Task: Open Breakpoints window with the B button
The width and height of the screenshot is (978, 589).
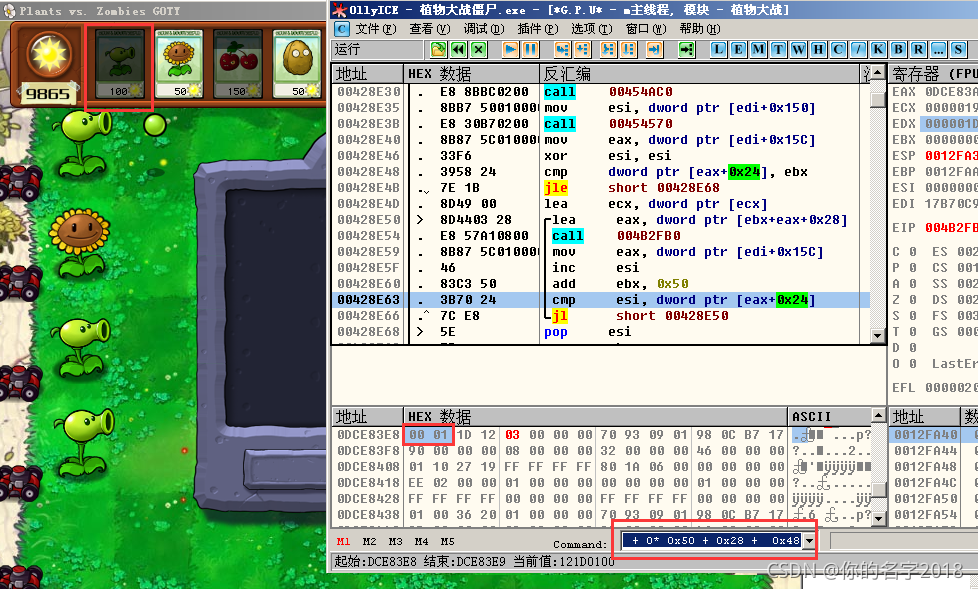Action: tap(898, 49)
